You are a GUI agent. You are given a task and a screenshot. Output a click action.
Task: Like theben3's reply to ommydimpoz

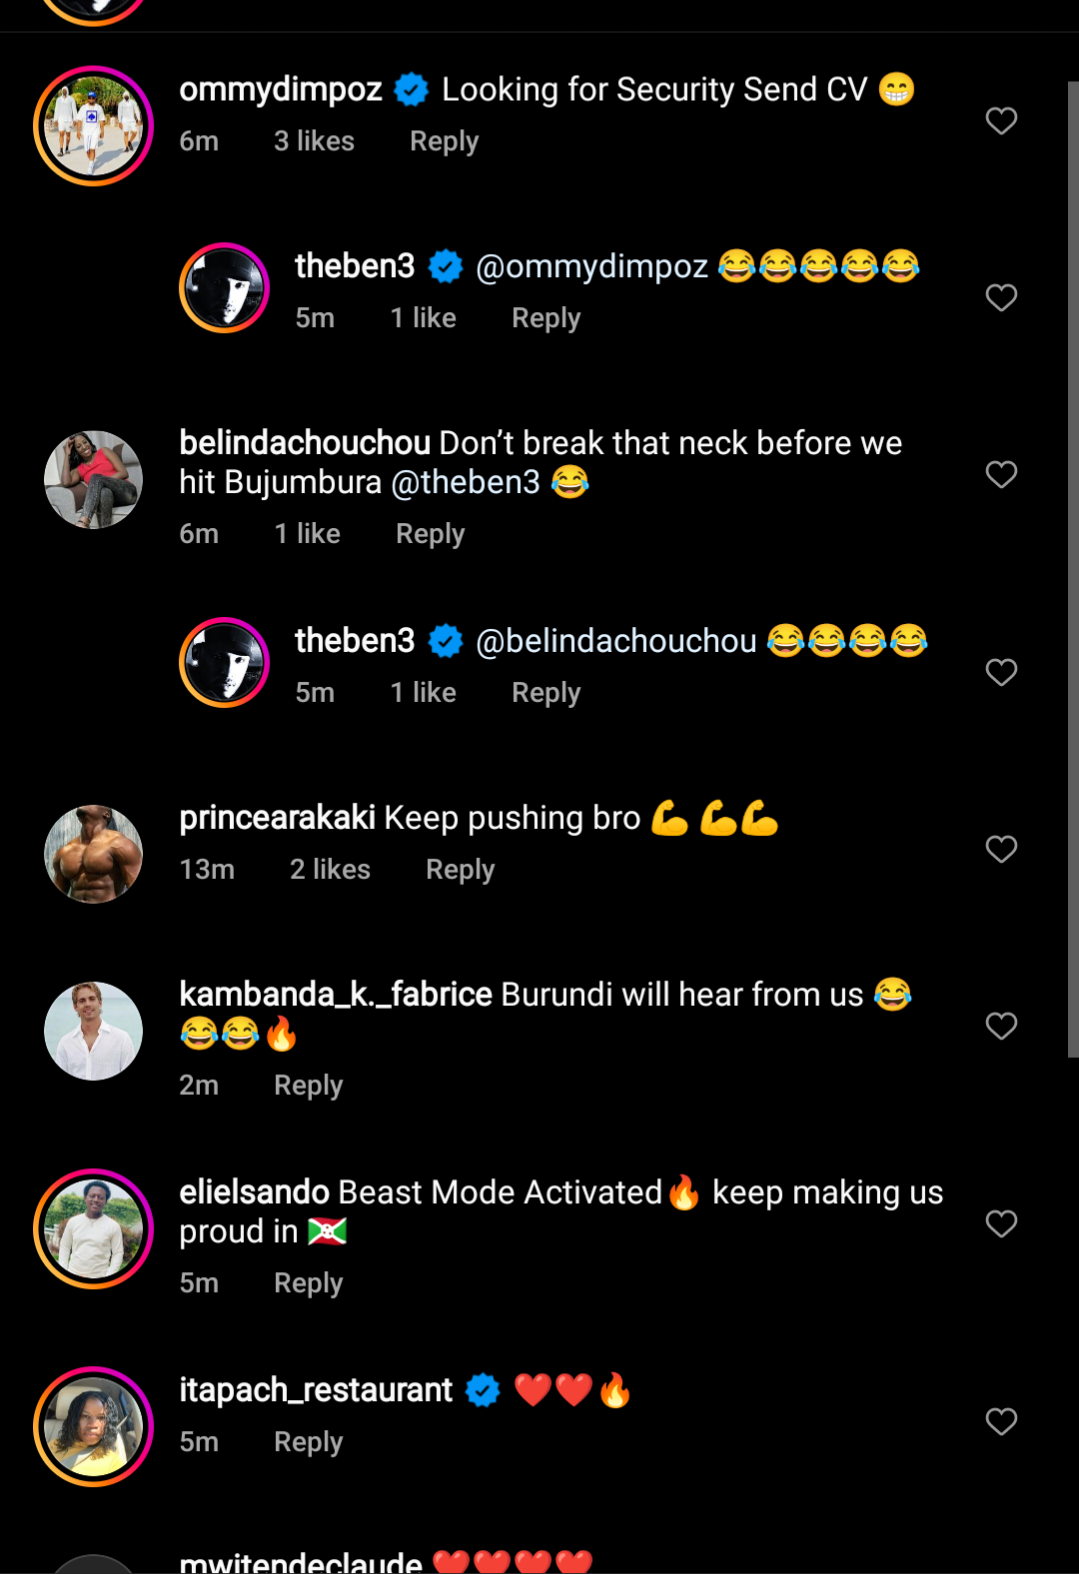(1001, 297)
